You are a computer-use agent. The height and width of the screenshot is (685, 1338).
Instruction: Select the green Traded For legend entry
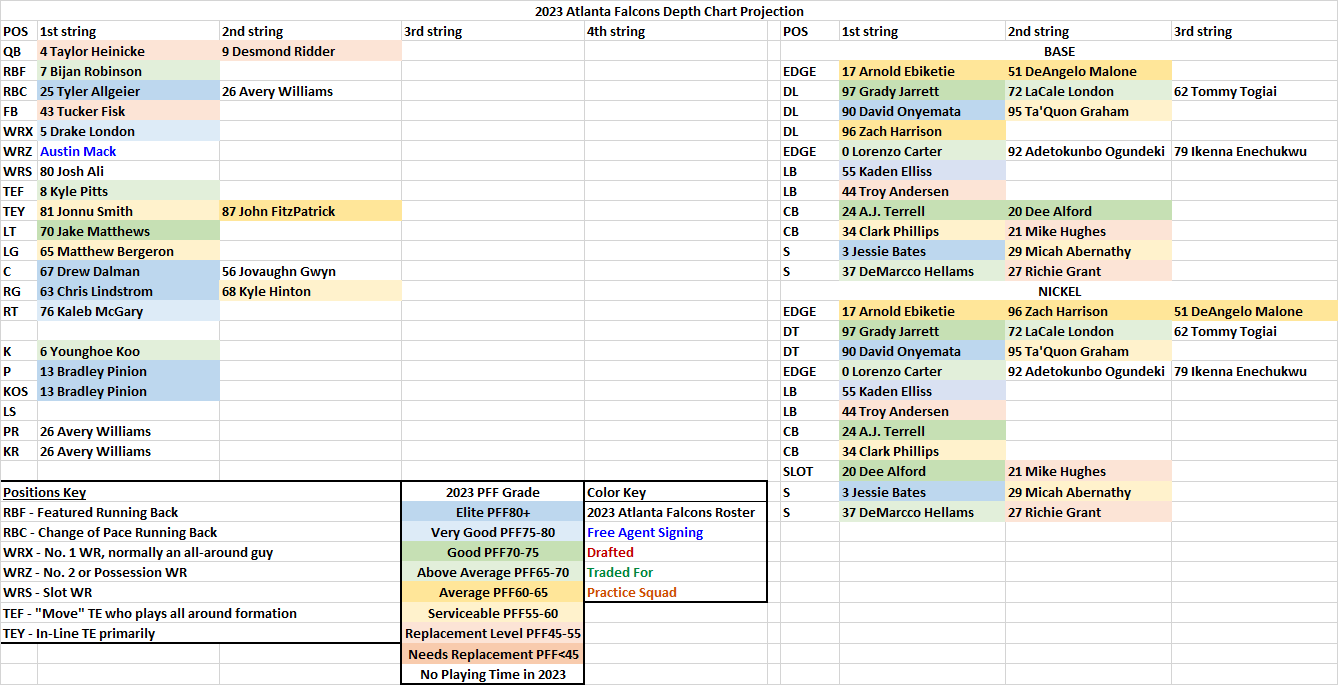620,572
